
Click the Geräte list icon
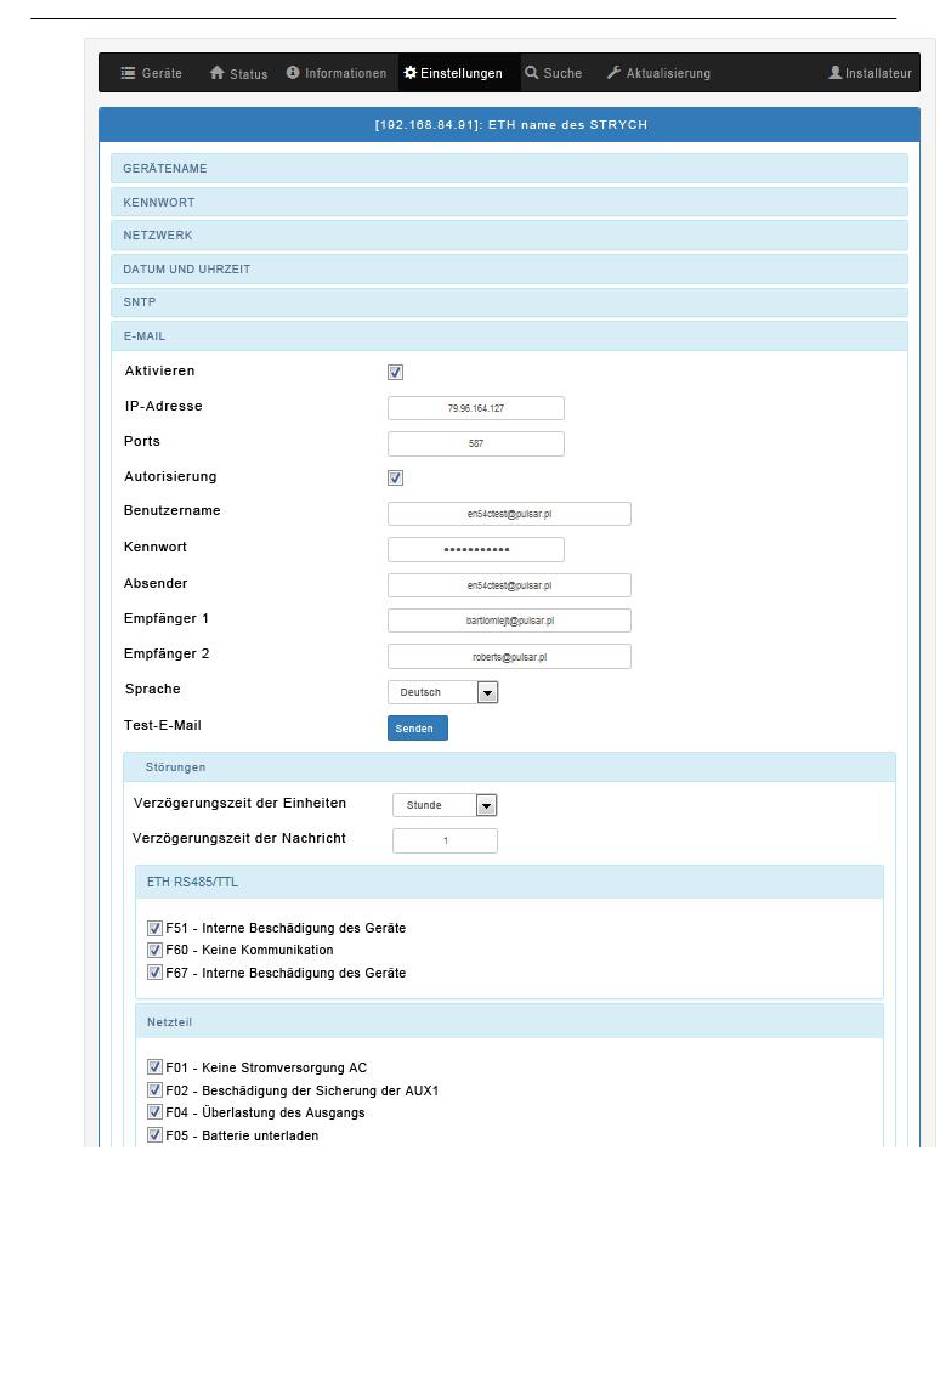click(128, 73)
